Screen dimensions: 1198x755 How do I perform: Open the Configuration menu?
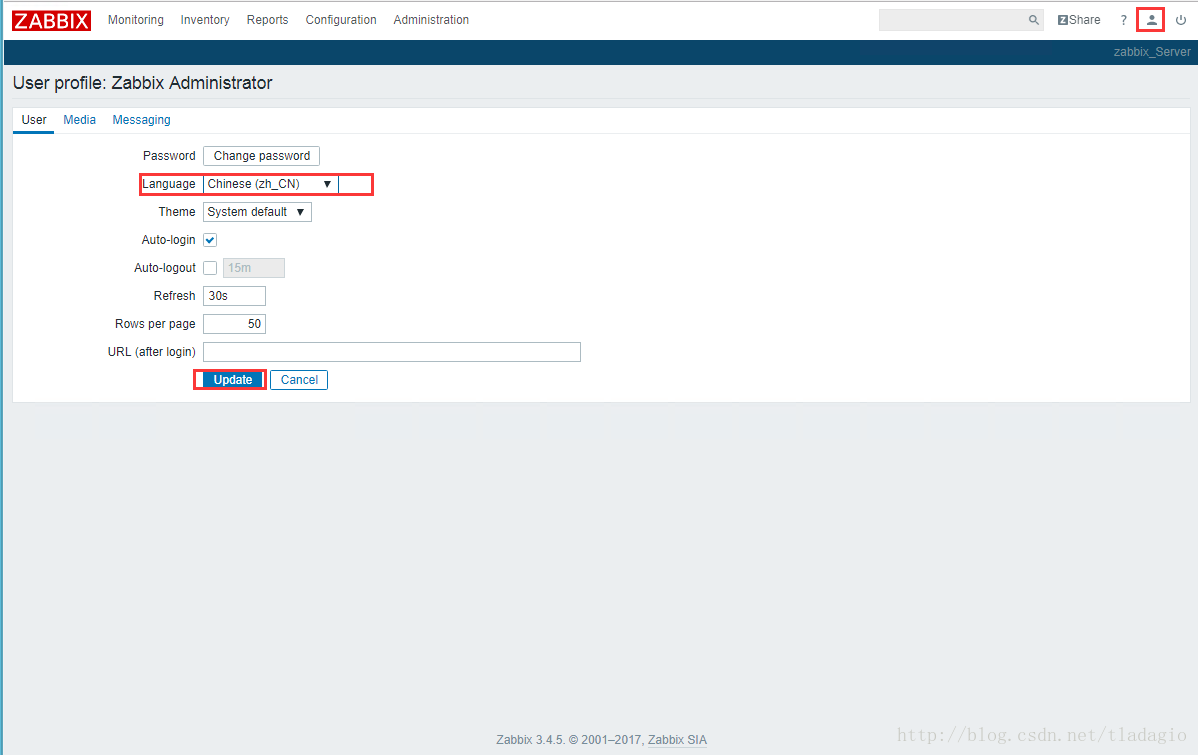(x=341, y=20)
